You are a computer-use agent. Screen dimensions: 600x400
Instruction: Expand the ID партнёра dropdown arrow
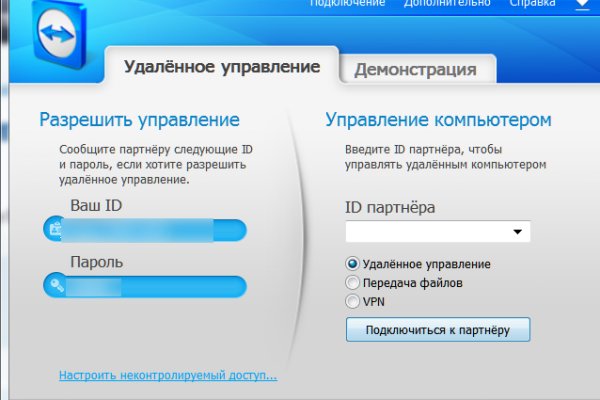click(518, 232)
